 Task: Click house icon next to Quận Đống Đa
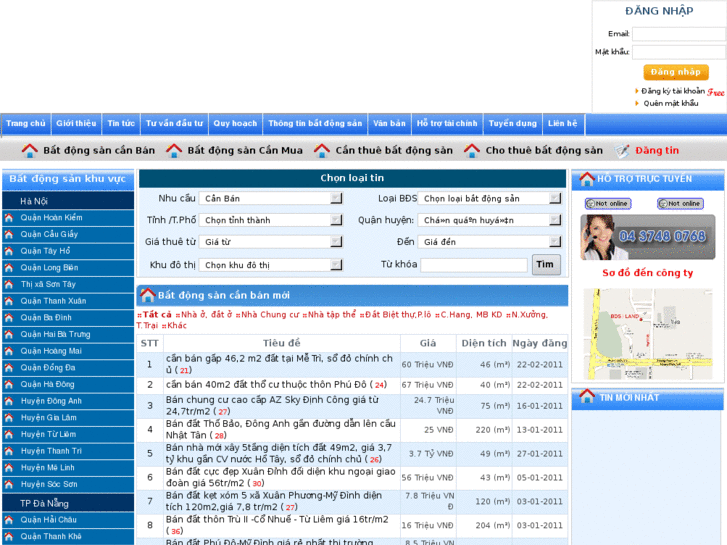(x=9, y=368)
